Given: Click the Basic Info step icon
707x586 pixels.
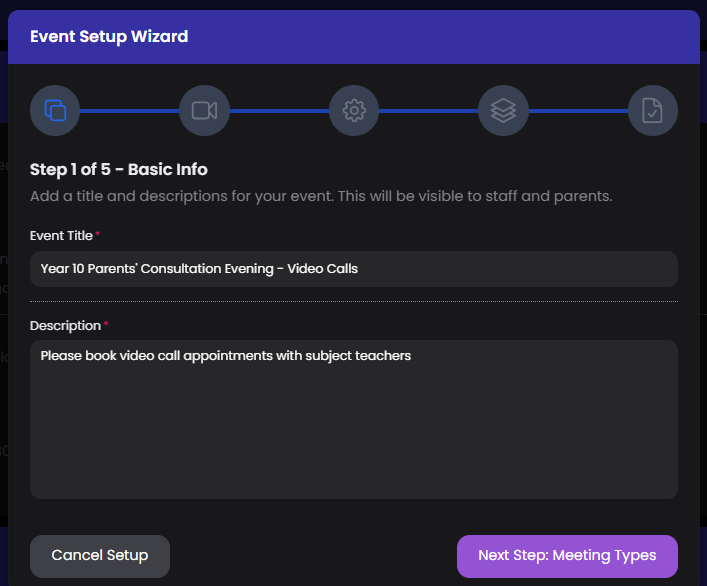Looking at the screenshot, I should pyautogui.click(x=55, y=110).
